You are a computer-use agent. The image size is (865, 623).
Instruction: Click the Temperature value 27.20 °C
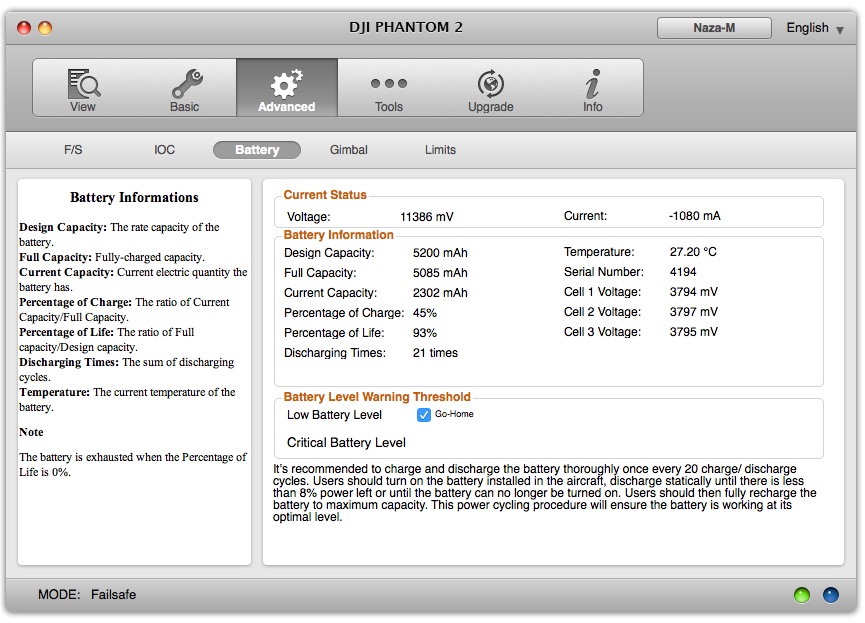click(x=693, y=252)
